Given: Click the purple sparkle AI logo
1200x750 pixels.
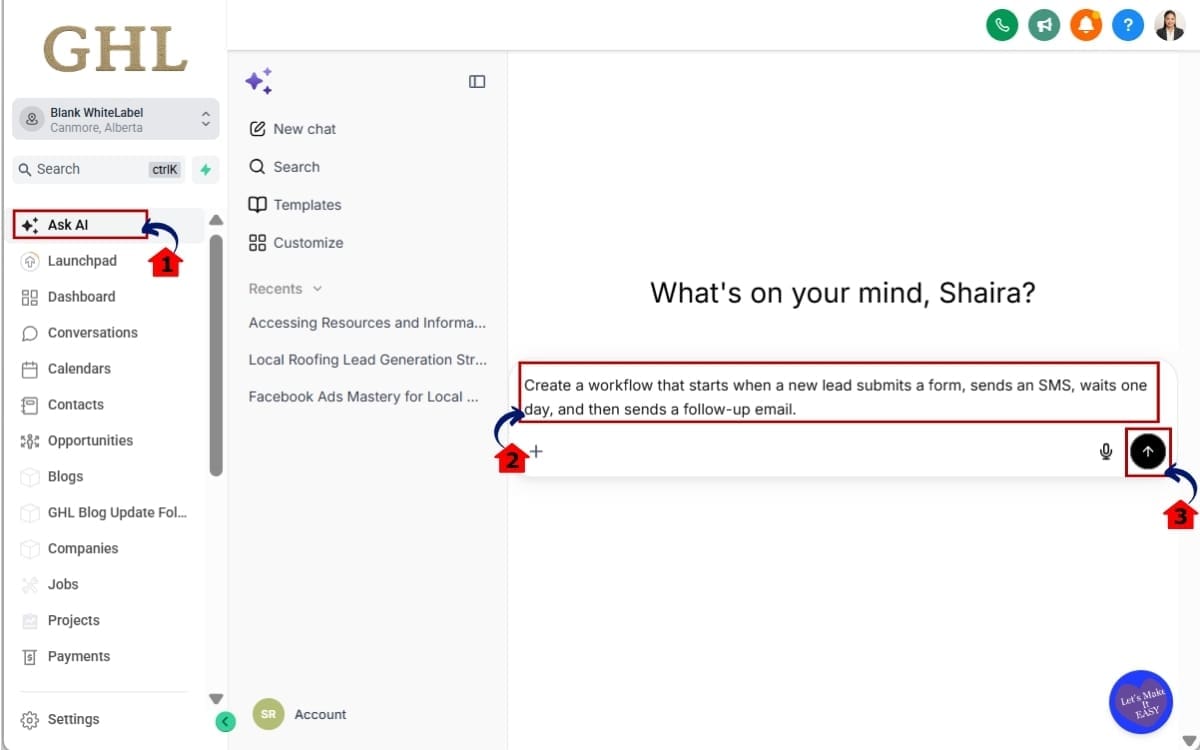Looking at the screenshot, I should point(259,82).
